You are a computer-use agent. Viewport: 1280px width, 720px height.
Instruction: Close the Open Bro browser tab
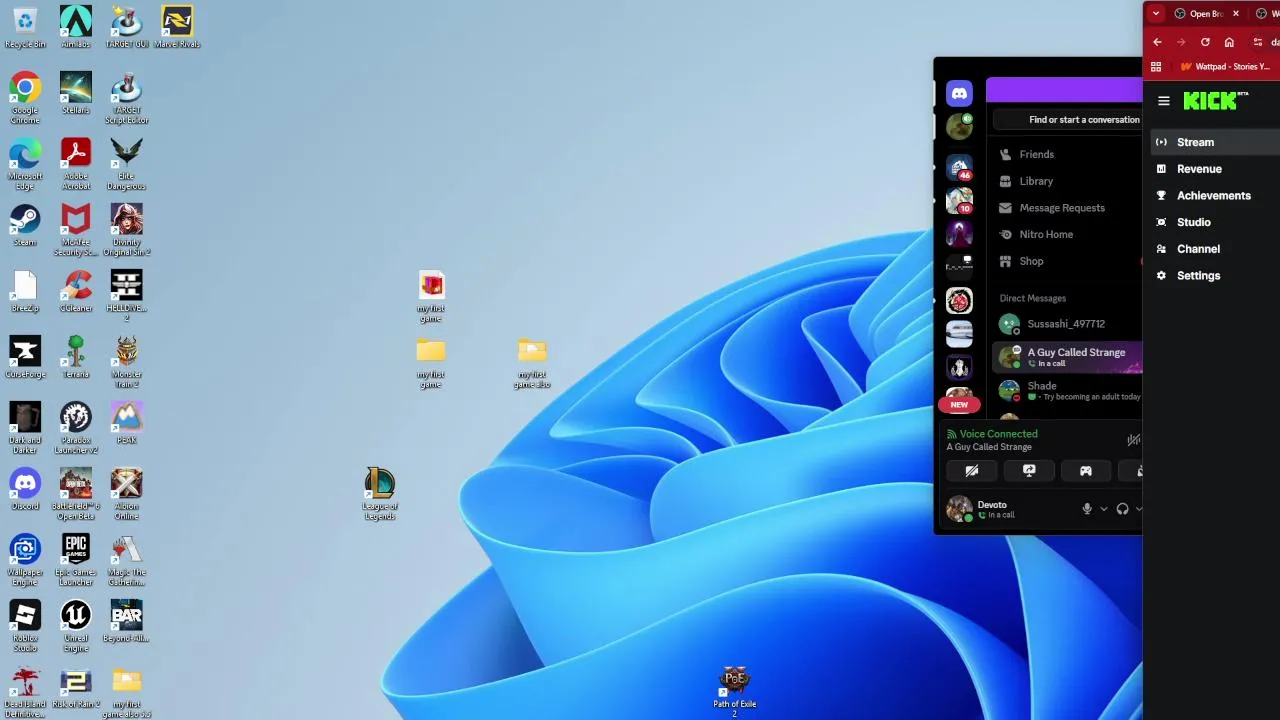click(1236, 14)
